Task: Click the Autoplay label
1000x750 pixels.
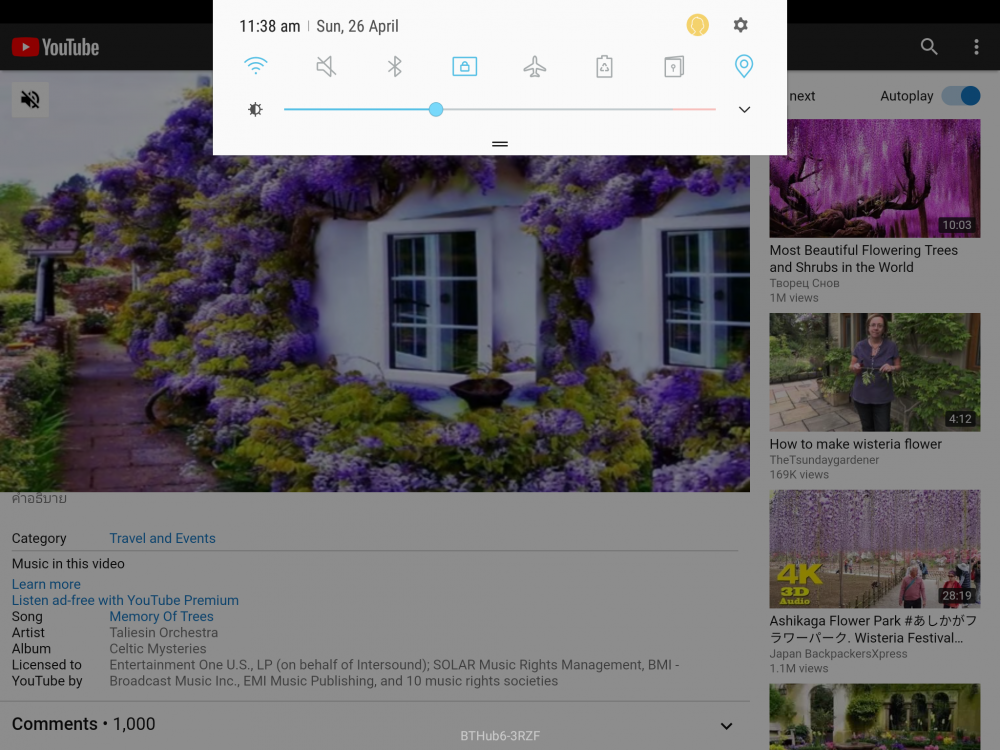Action: tap(906, 96)
